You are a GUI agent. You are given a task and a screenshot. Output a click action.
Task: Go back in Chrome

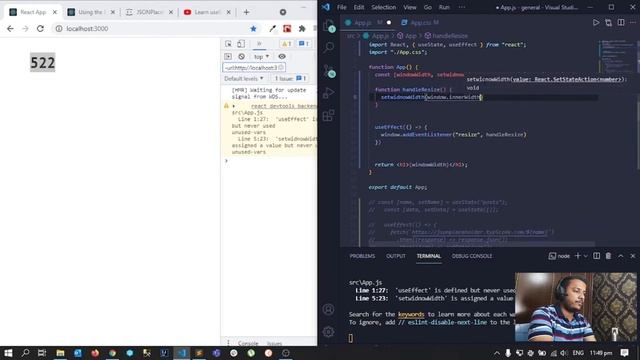(10, 29)
